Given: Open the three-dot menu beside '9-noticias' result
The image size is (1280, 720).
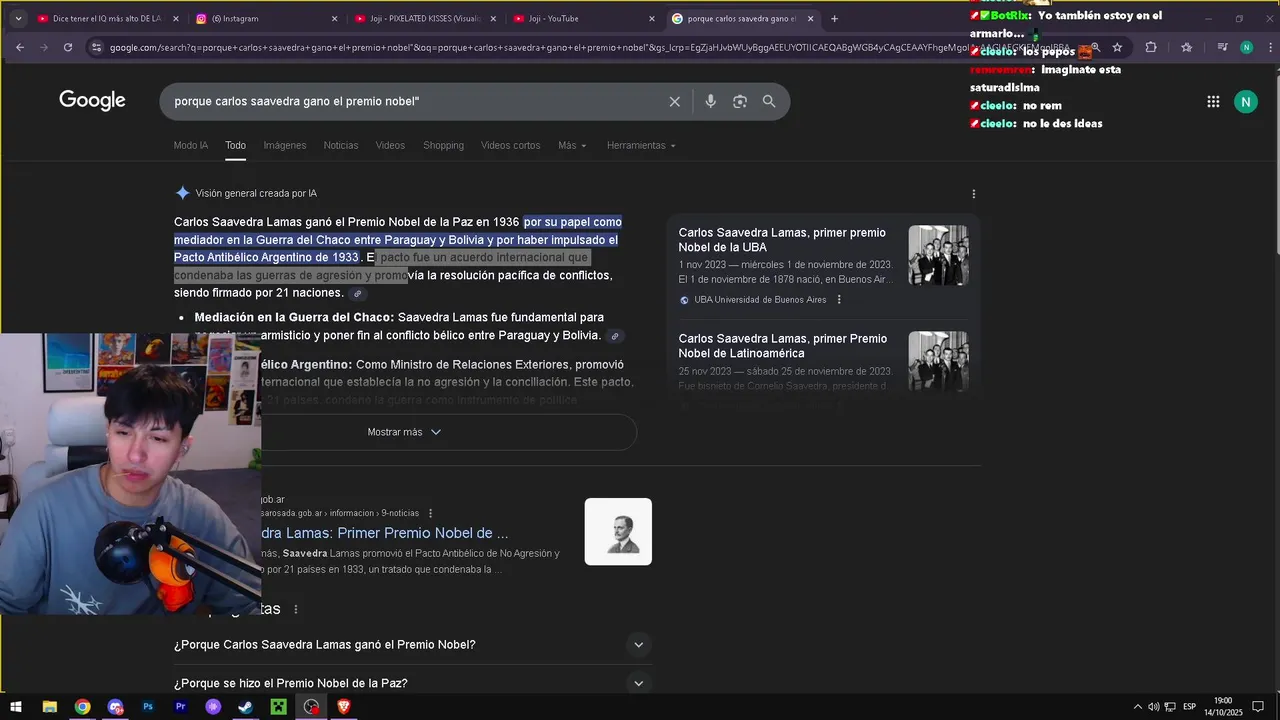Looking at the screenshot, I should point(431,514).
